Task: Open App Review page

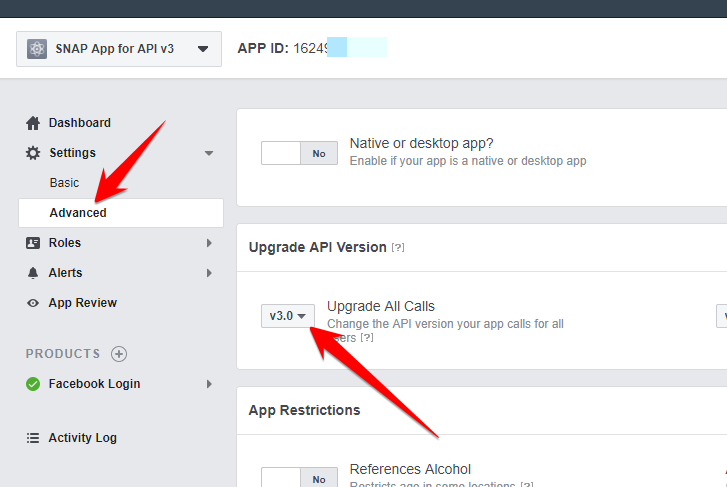Action: (83, 303)
